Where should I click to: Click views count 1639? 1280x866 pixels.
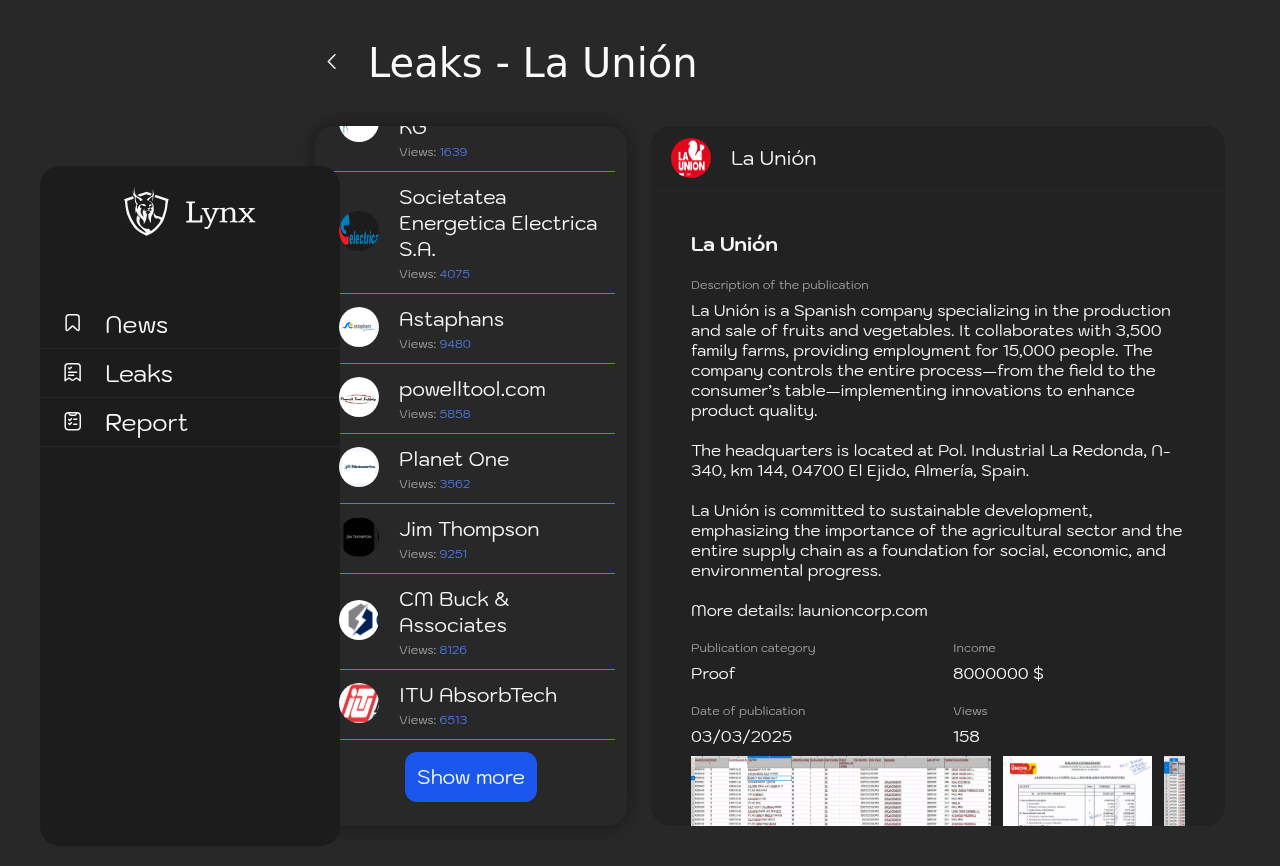click(453, 152)
